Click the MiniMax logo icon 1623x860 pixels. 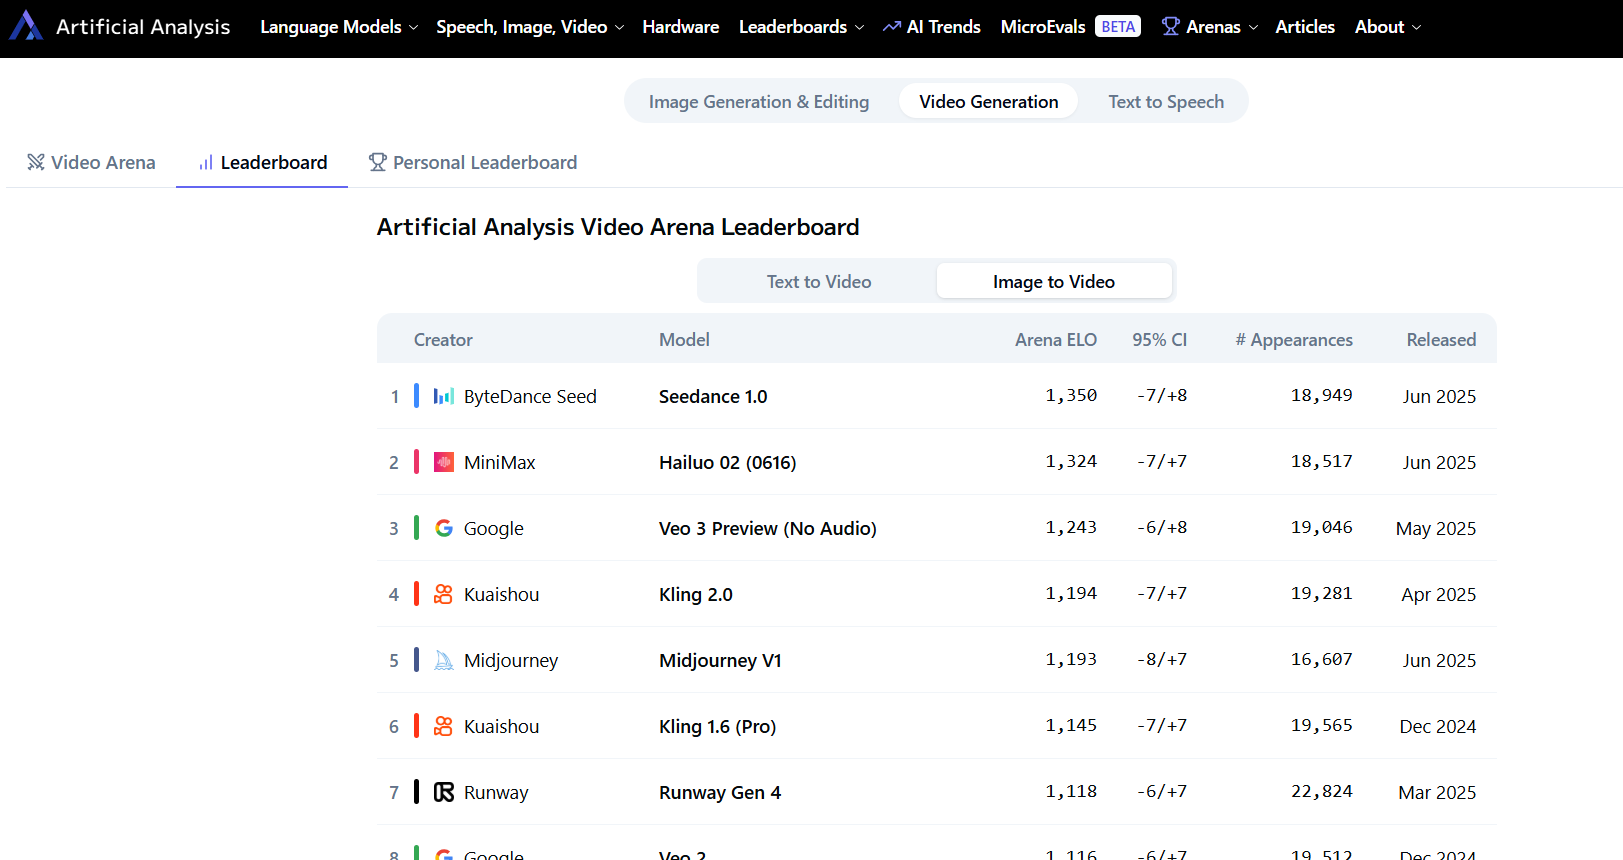[444, 462]
